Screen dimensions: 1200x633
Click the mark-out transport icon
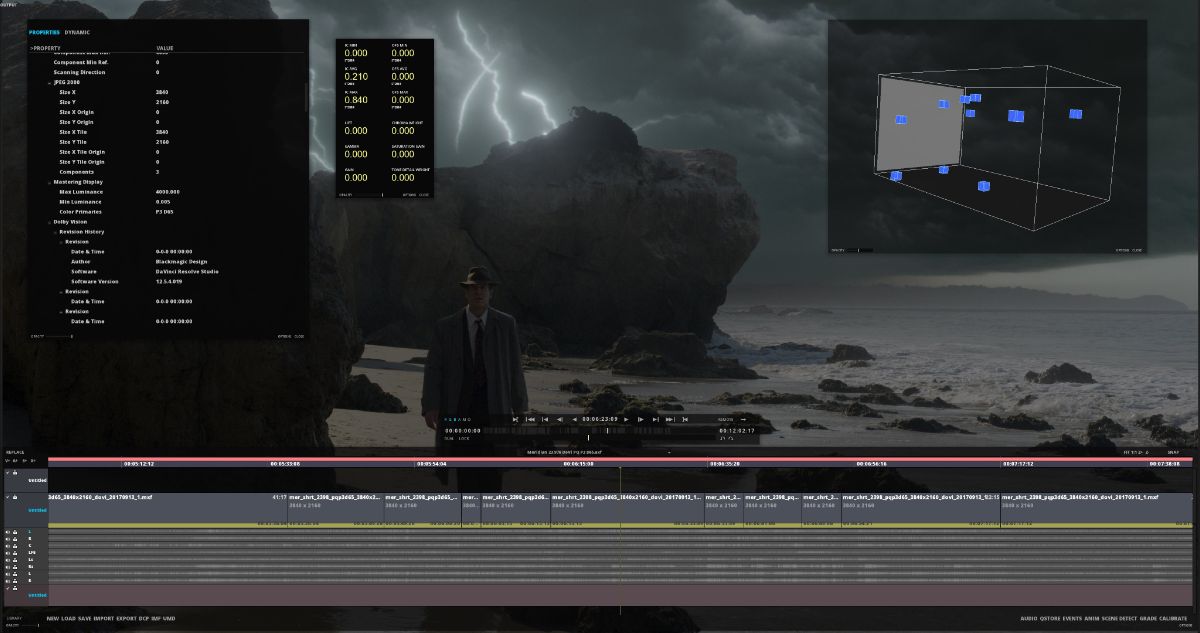[x=685, y=419]
